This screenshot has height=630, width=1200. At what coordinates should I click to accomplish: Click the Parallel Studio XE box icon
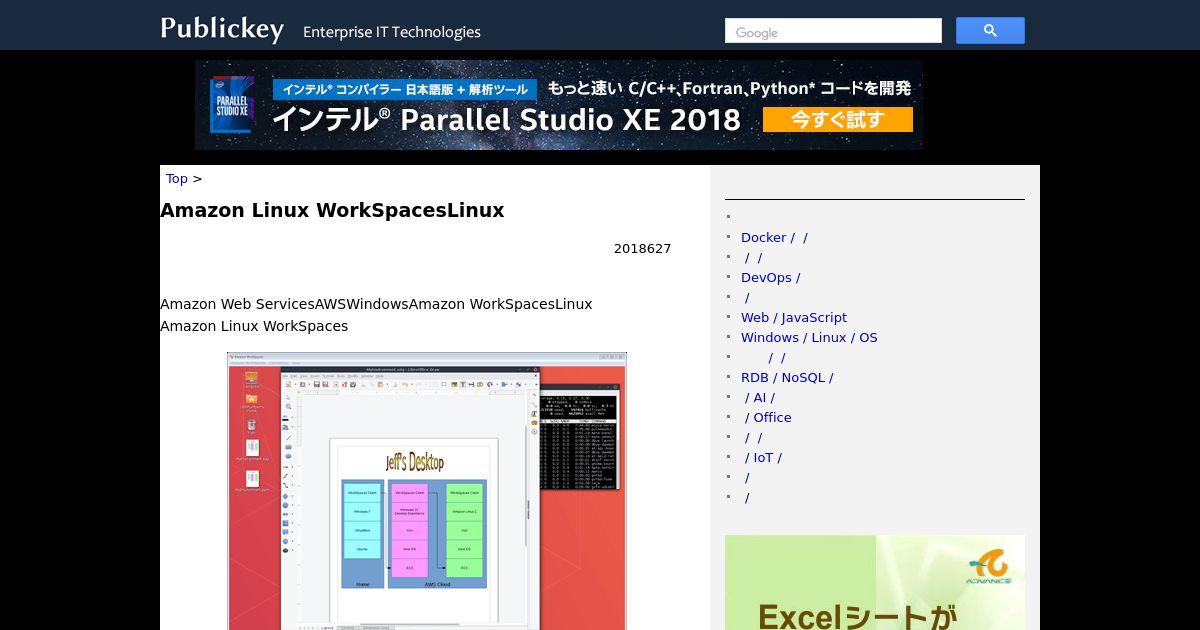232,105
